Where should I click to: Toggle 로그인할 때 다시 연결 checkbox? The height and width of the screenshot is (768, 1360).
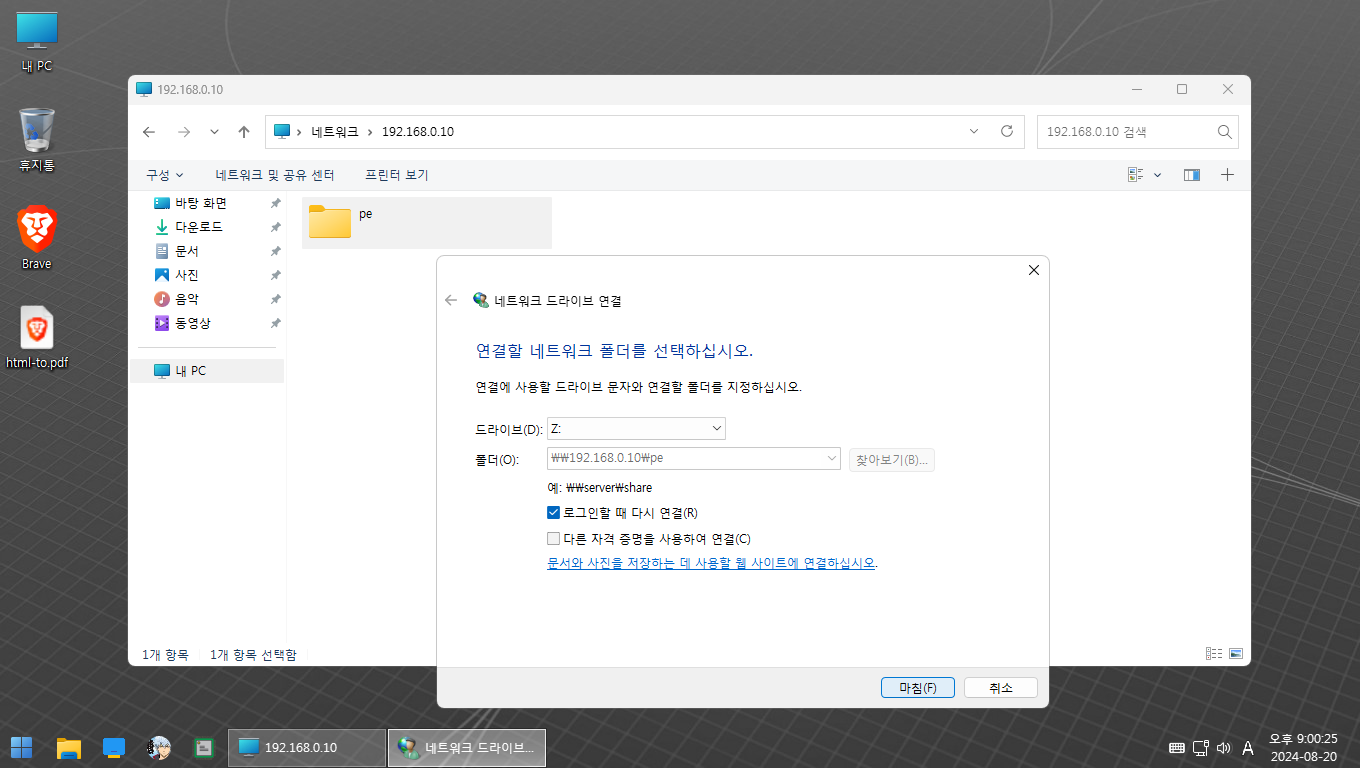pos(554,512)
